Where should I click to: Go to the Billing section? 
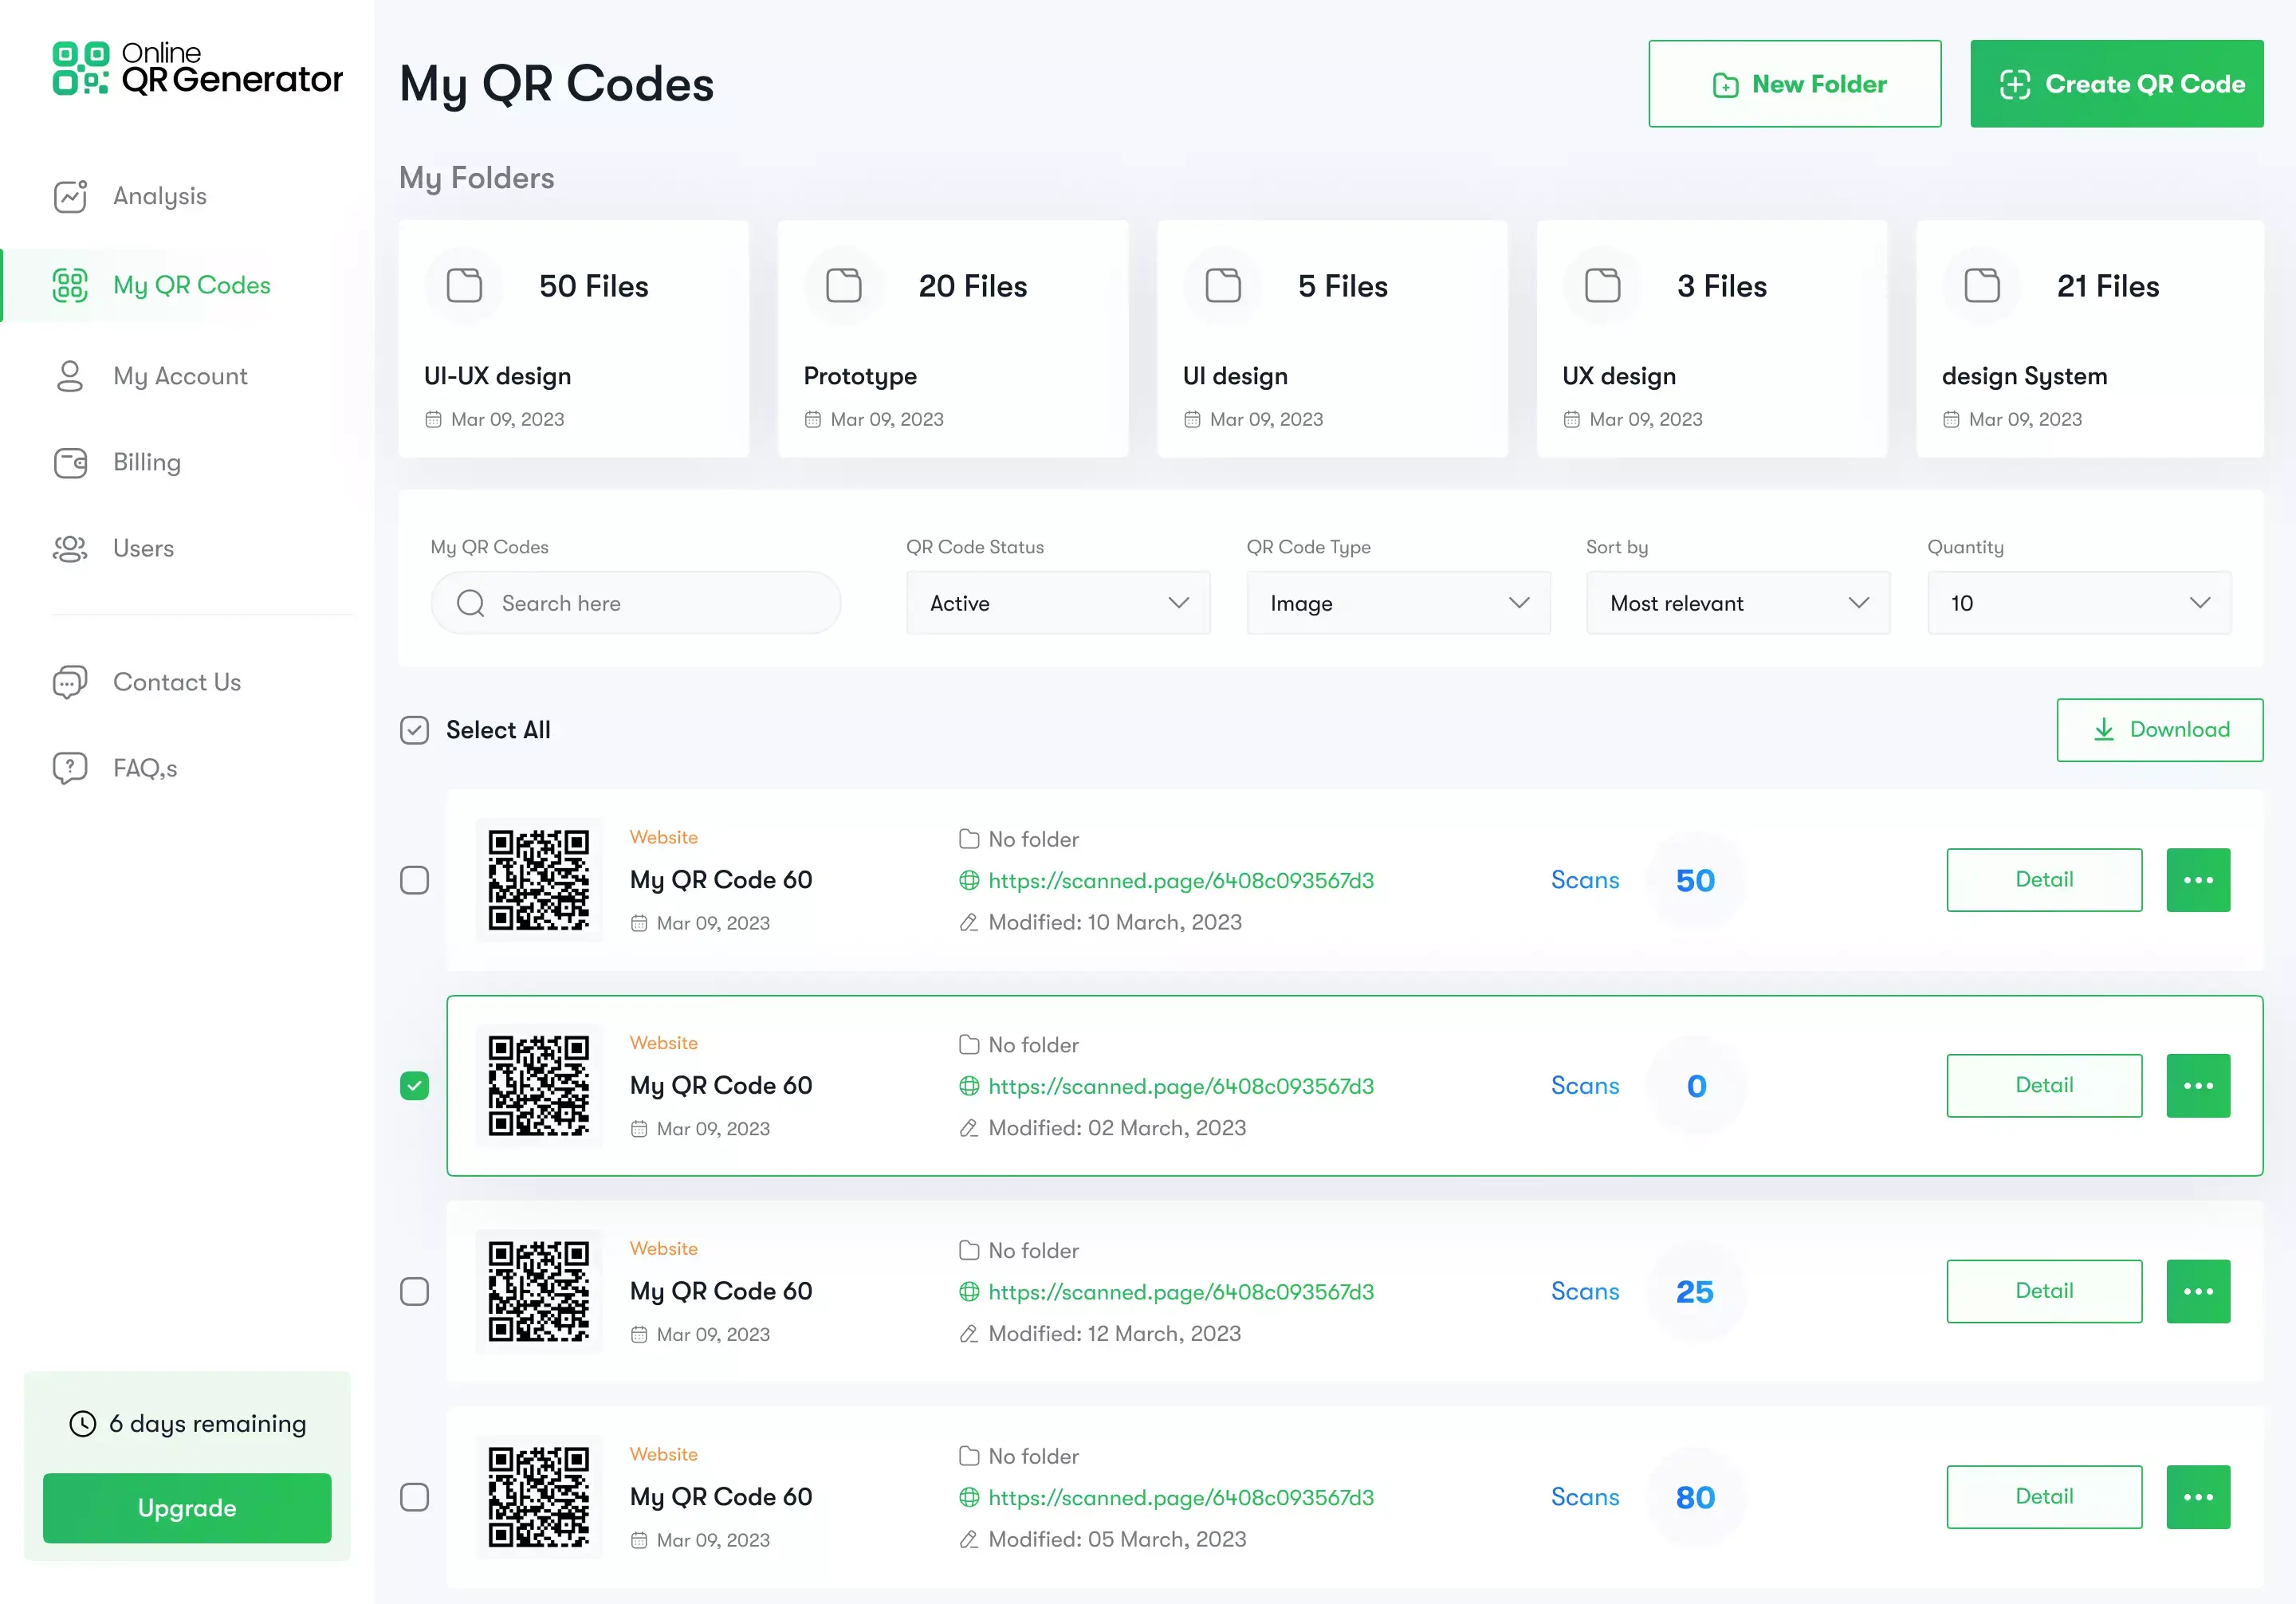pos(146,462)
